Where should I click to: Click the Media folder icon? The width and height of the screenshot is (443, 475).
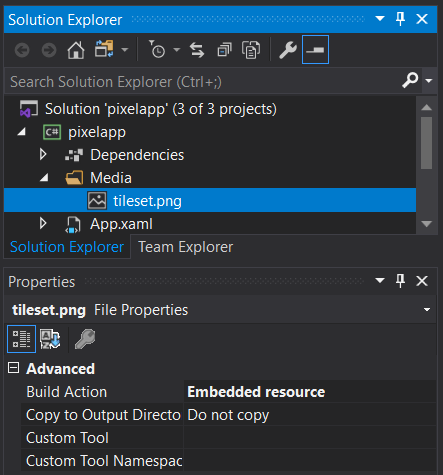pos(74,178)
